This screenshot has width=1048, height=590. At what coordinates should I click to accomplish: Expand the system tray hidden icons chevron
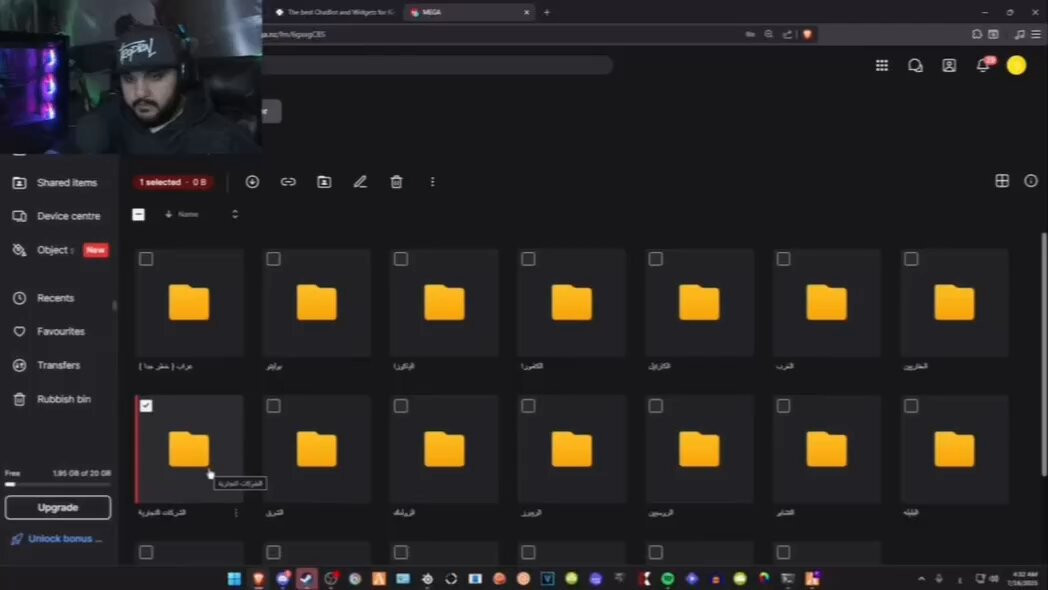[922, 579]
